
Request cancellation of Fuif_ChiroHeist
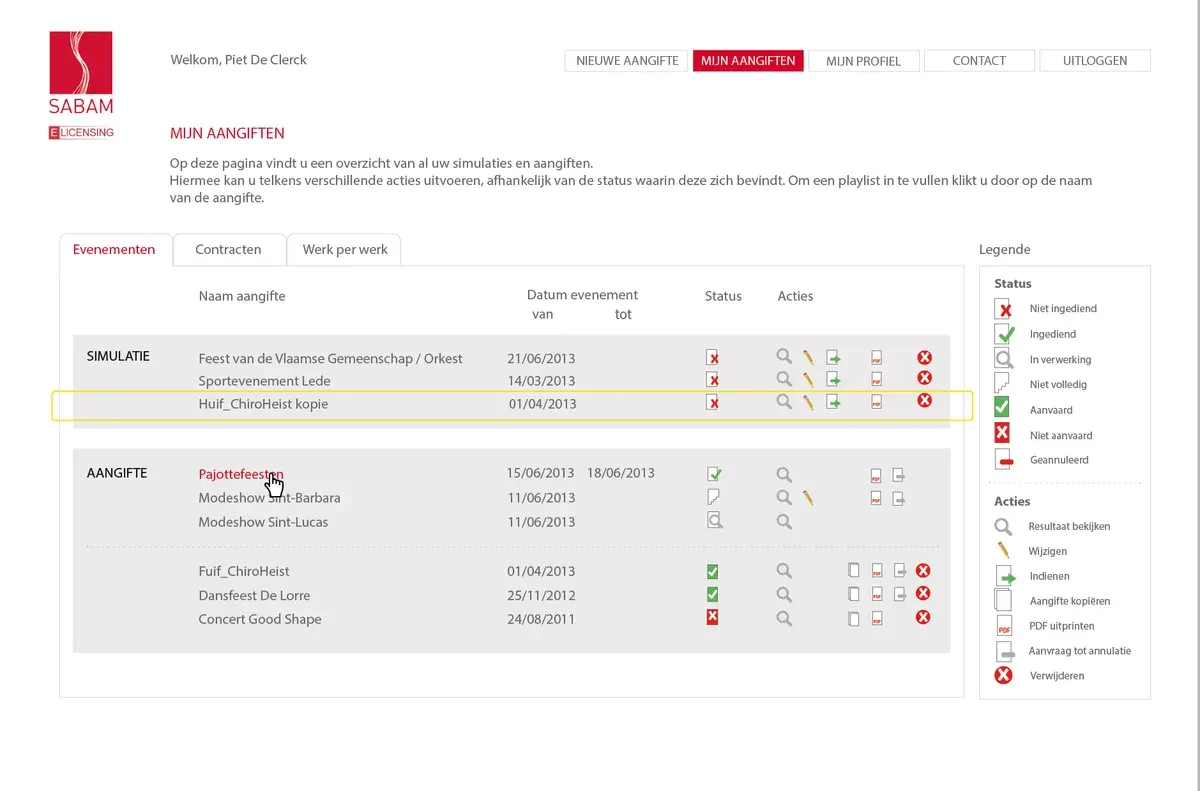899,571
